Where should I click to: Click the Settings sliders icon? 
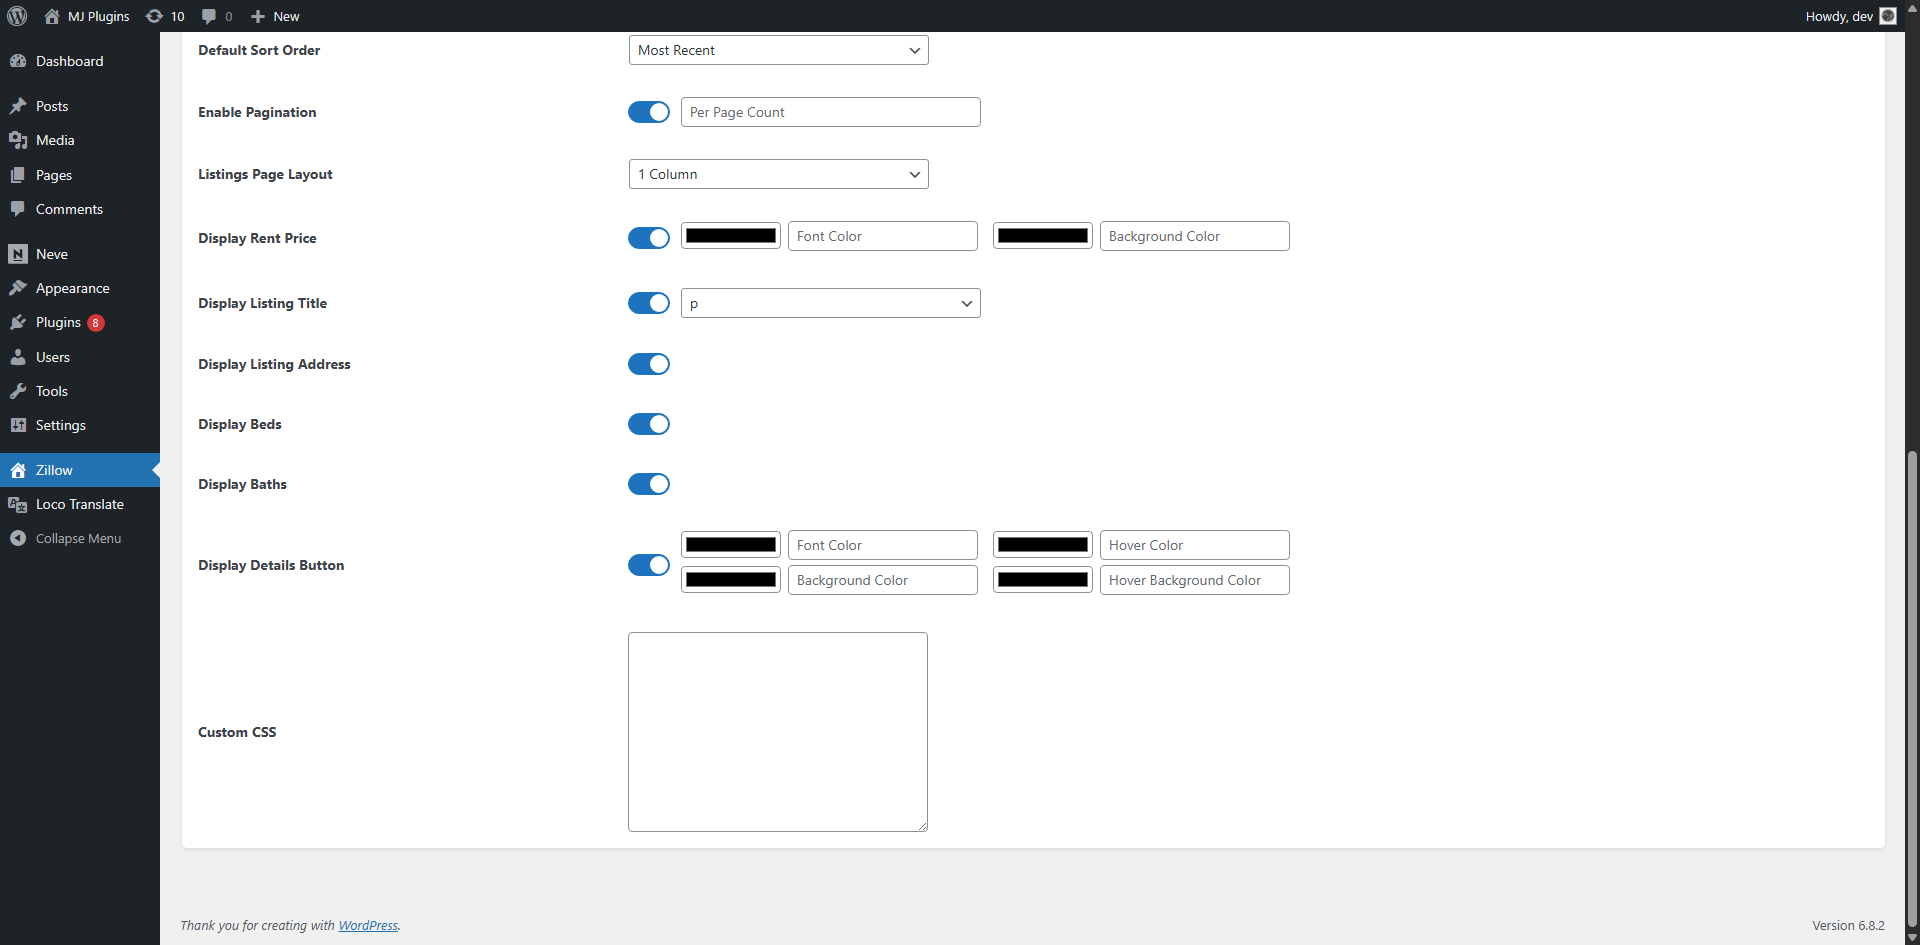point(18,425)
